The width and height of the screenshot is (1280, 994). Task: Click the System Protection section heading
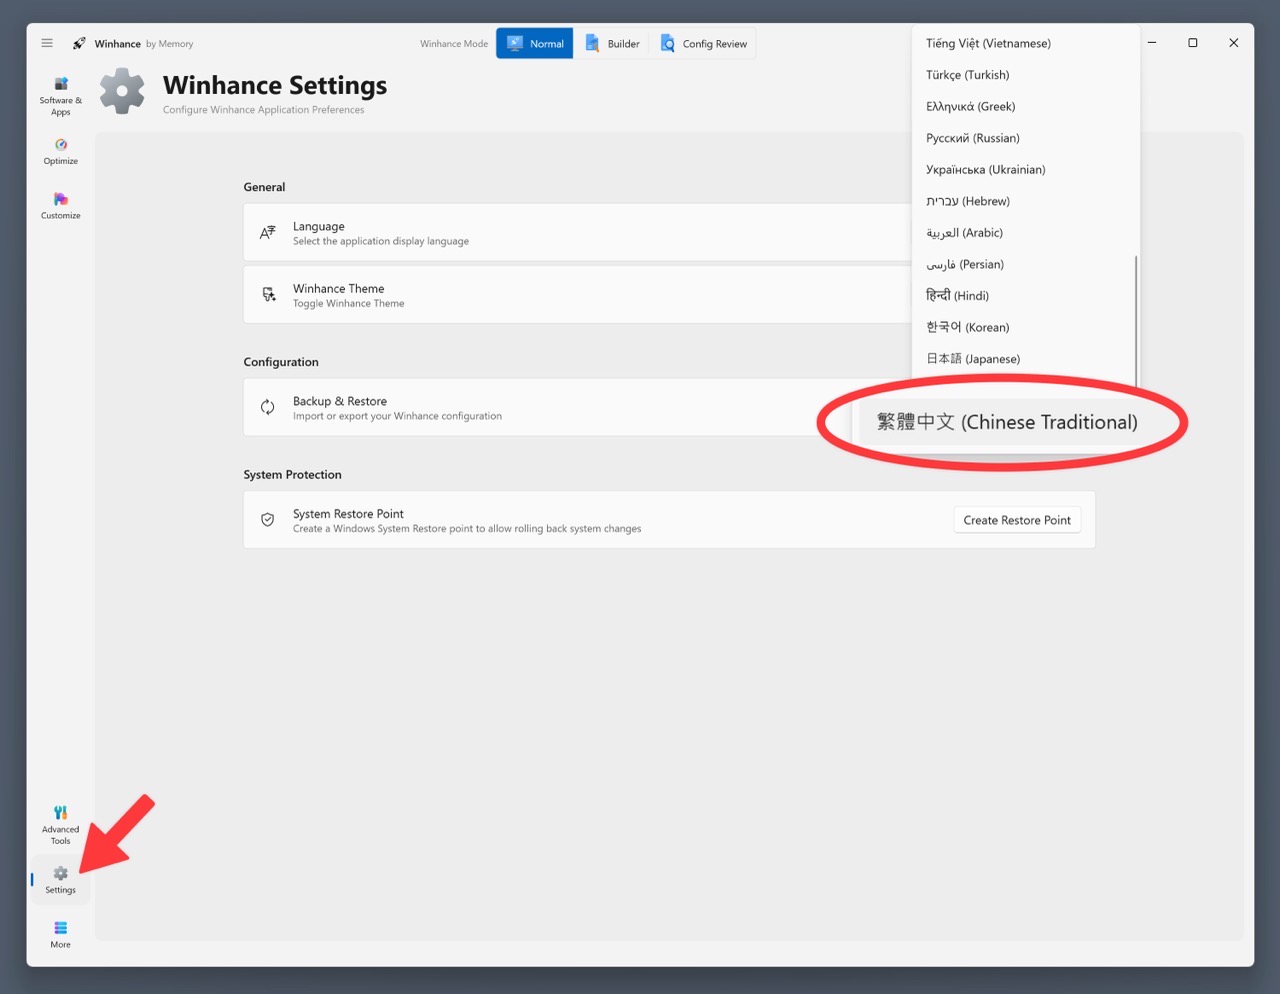pos(293,475)
